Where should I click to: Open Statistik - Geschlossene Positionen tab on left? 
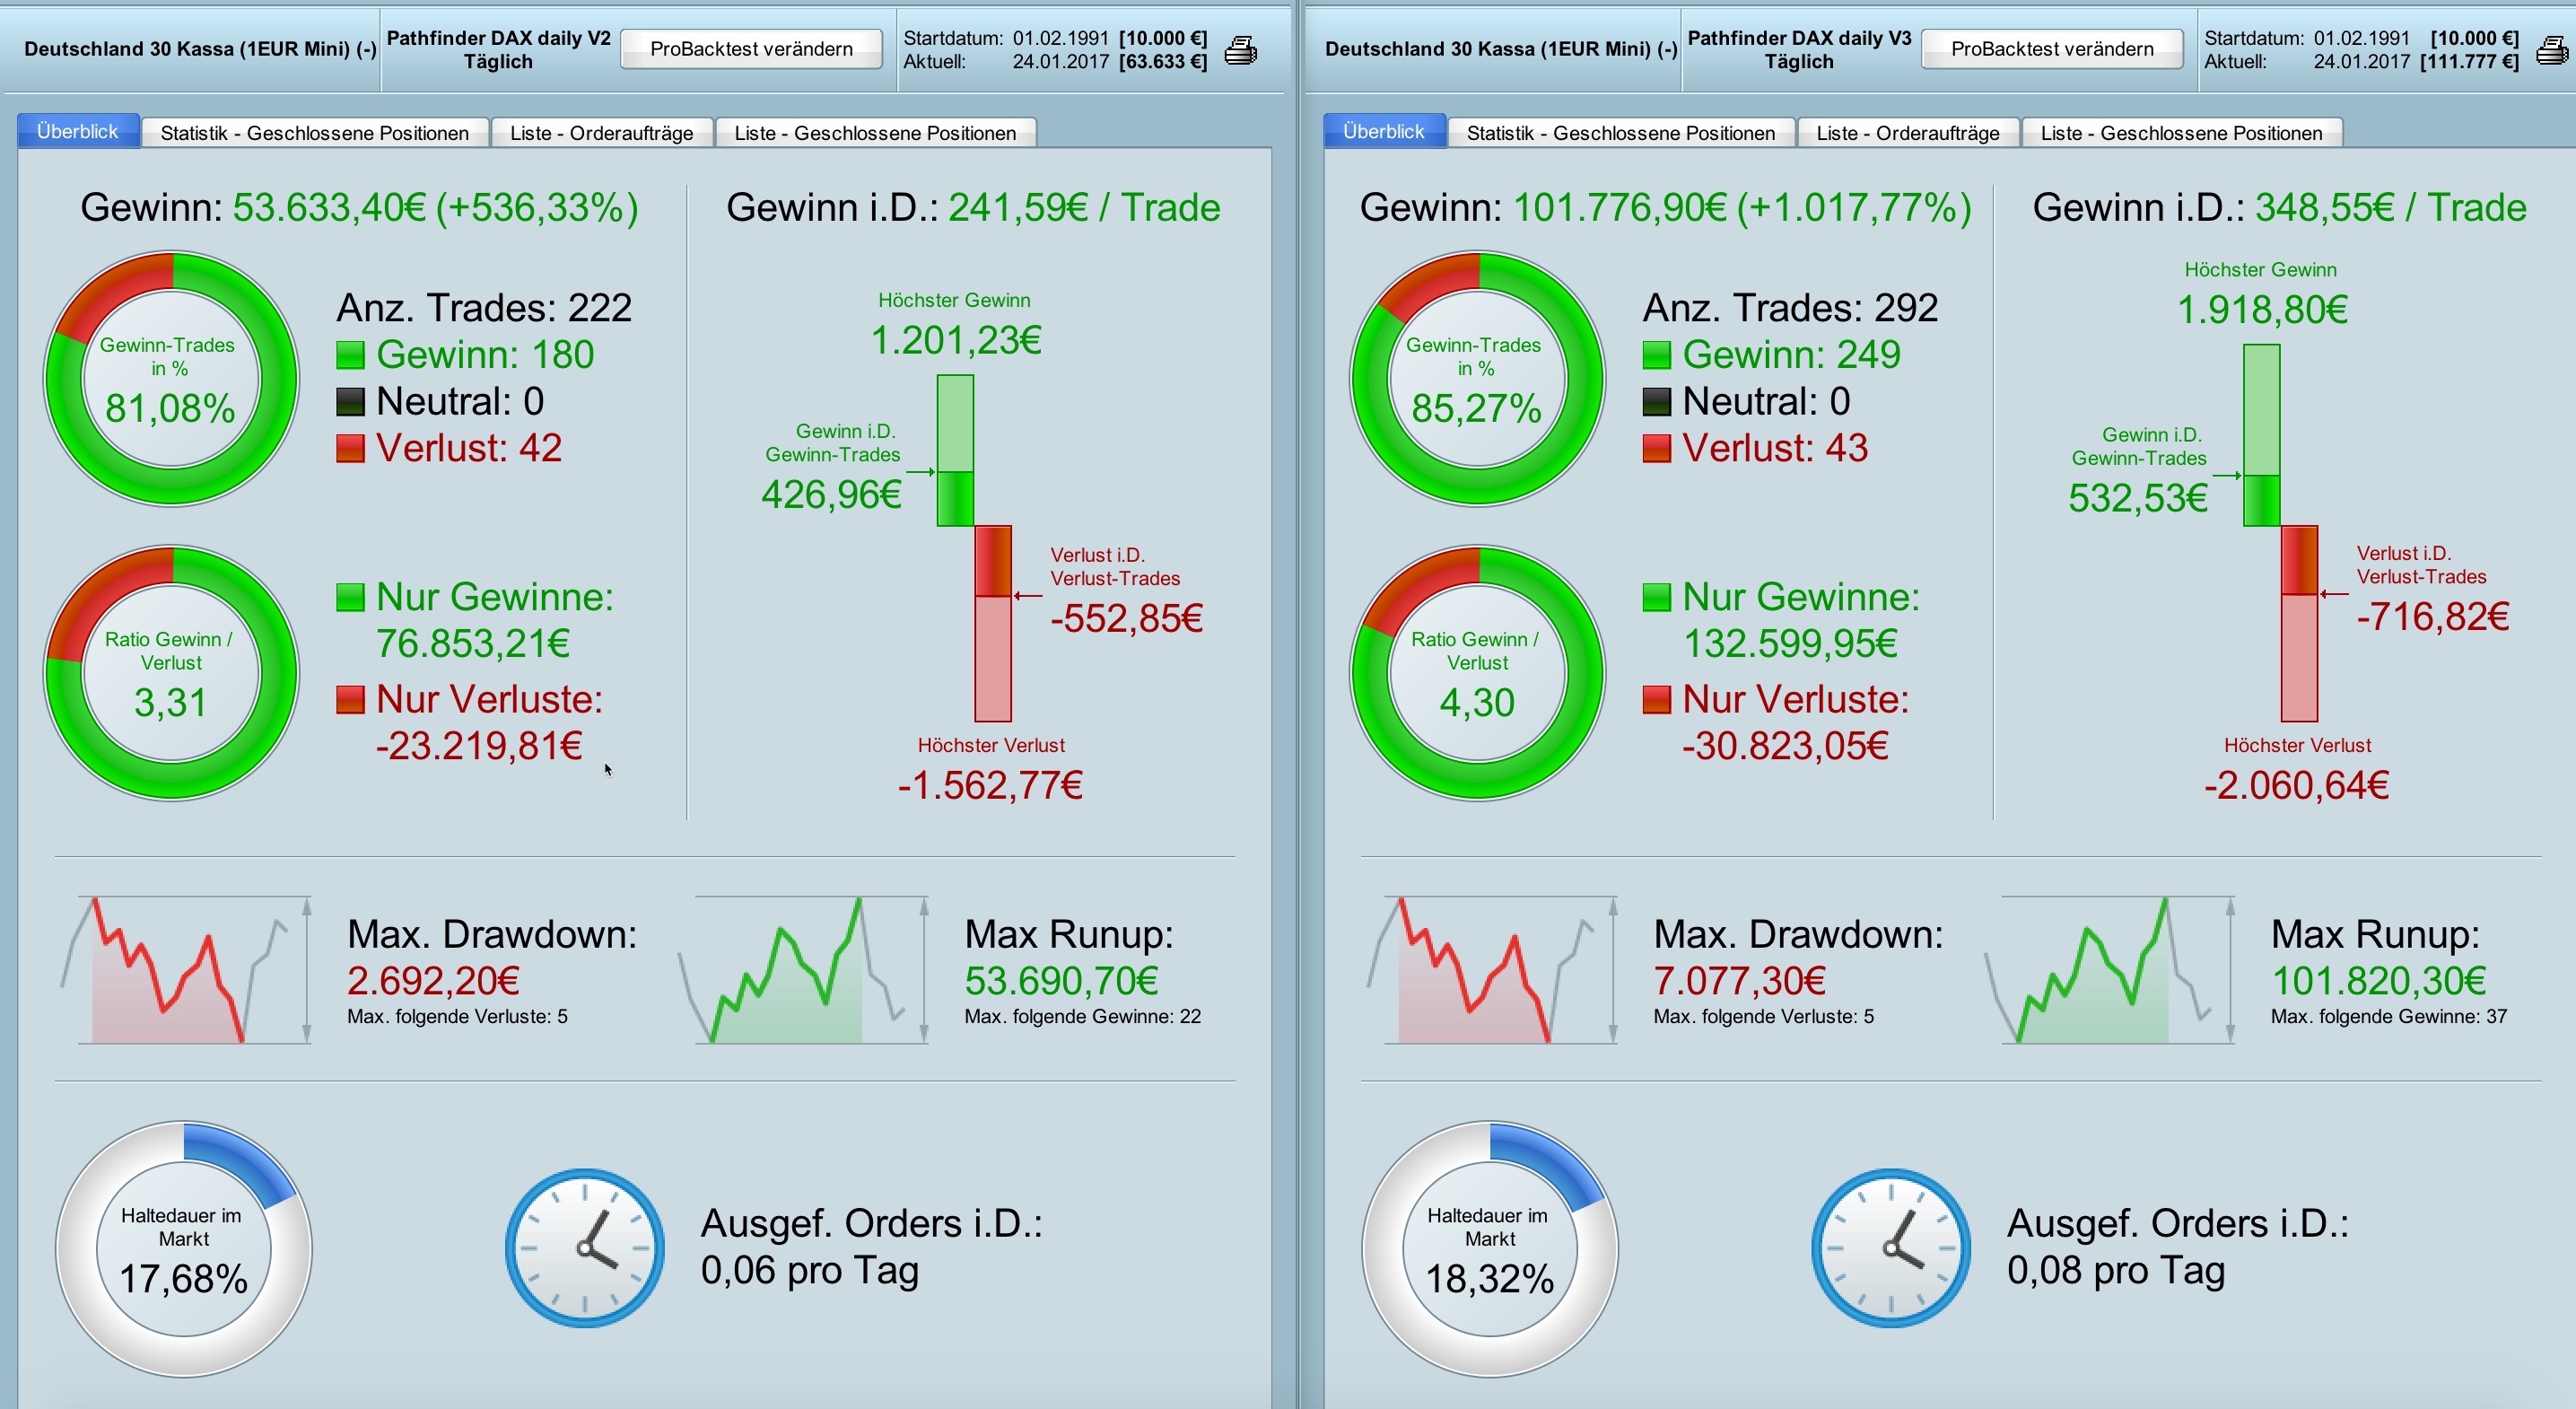[314, 133]
